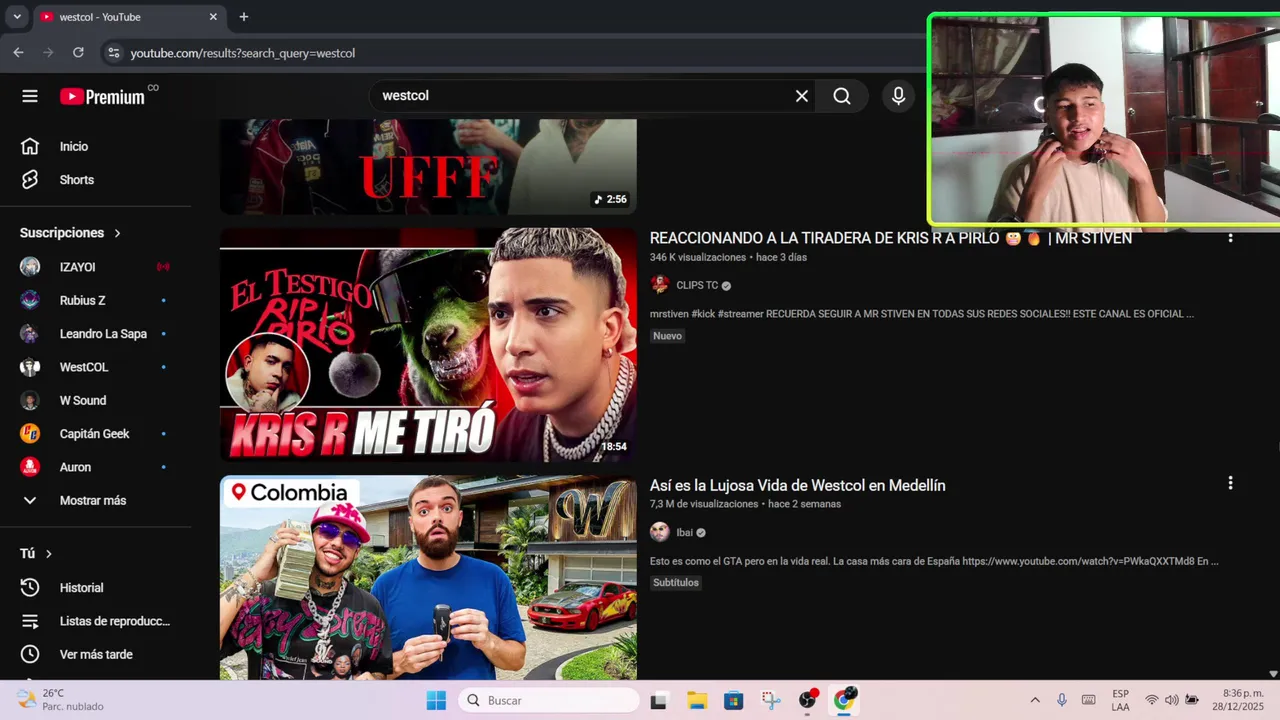
Task: Click the CLIPS TC channel avatar
Action: 660,285
